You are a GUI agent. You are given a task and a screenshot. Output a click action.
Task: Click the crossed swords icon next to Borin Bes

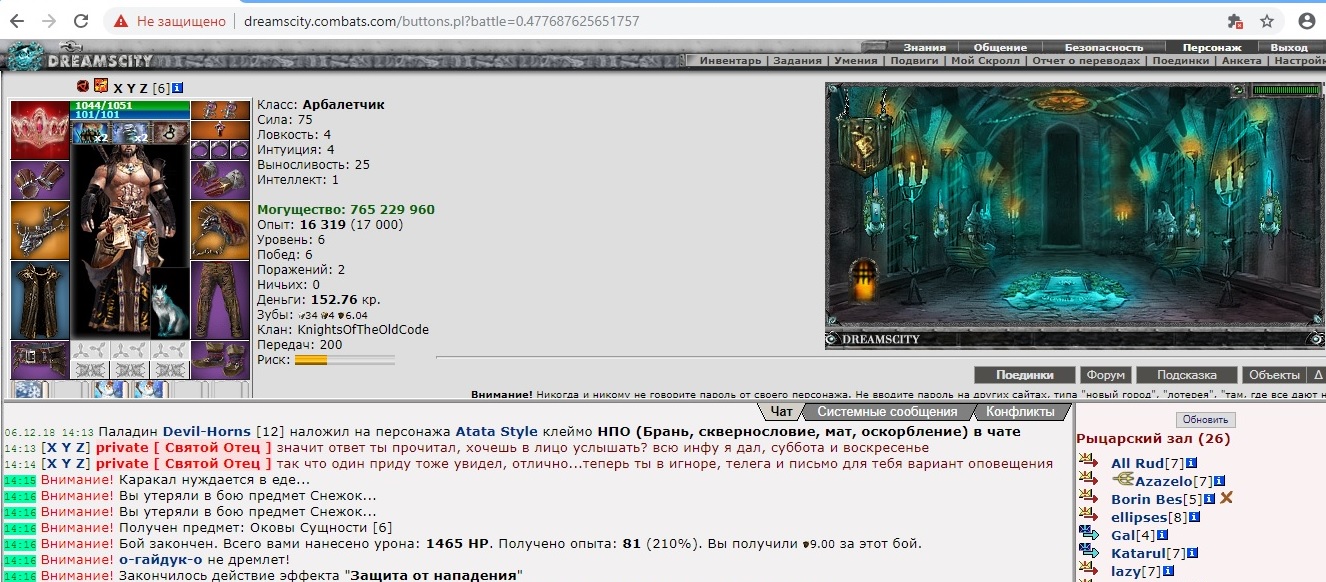[x=1226, y=498]
